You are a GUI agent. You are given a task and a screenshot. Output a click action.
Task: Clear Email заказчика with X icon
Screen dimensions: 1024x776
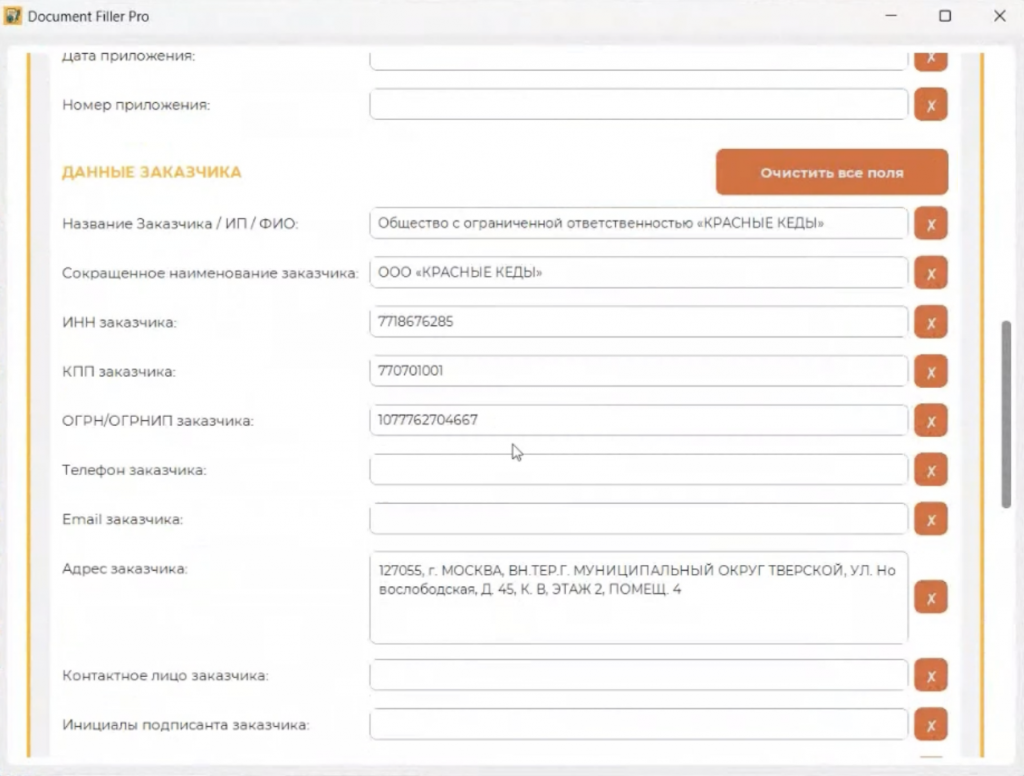tap(930, 519)
